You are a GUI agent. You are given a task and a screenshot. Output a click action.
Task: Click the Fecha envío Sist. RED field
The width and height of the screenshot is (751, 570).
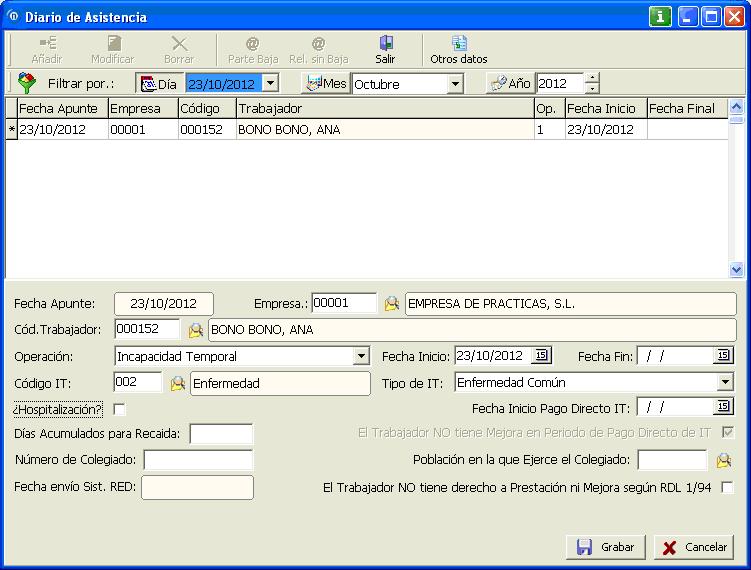click(197, 487)
